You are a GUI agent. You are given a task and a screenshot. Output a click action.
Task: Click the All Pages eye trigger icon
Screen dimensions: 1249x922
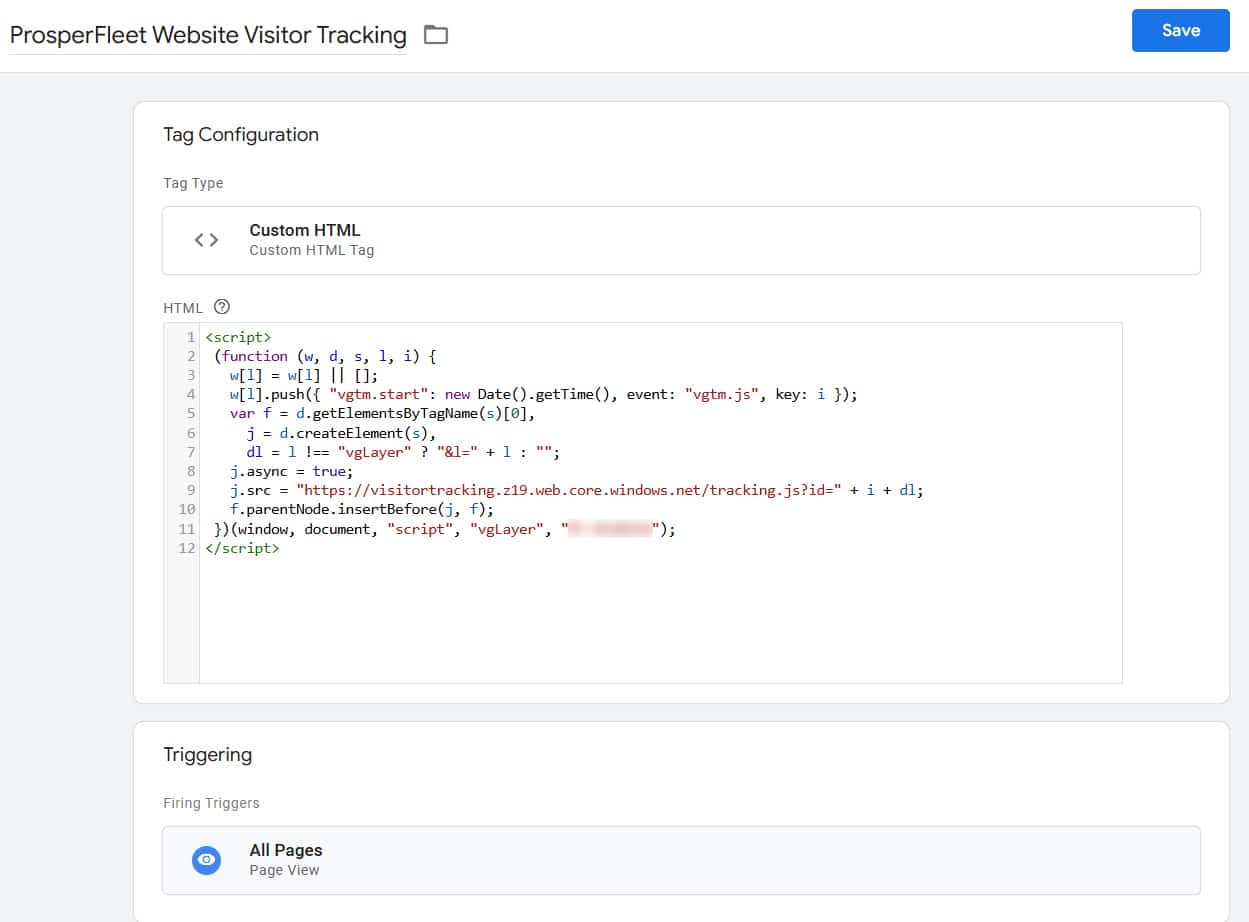coord(206,860)
